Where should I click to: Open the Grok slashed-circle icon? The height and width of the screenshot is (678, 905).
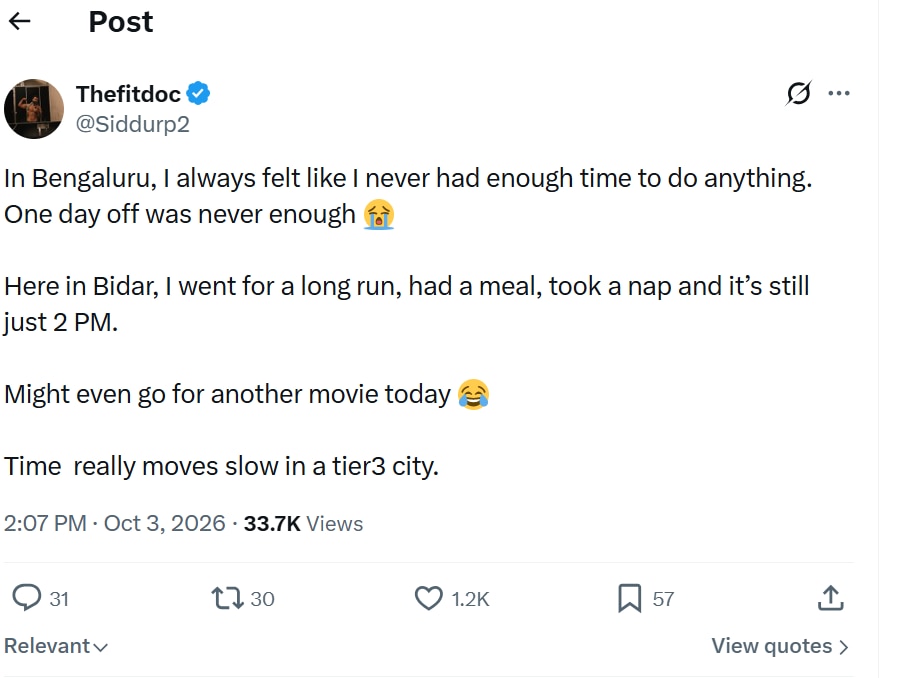pos(799,93)
